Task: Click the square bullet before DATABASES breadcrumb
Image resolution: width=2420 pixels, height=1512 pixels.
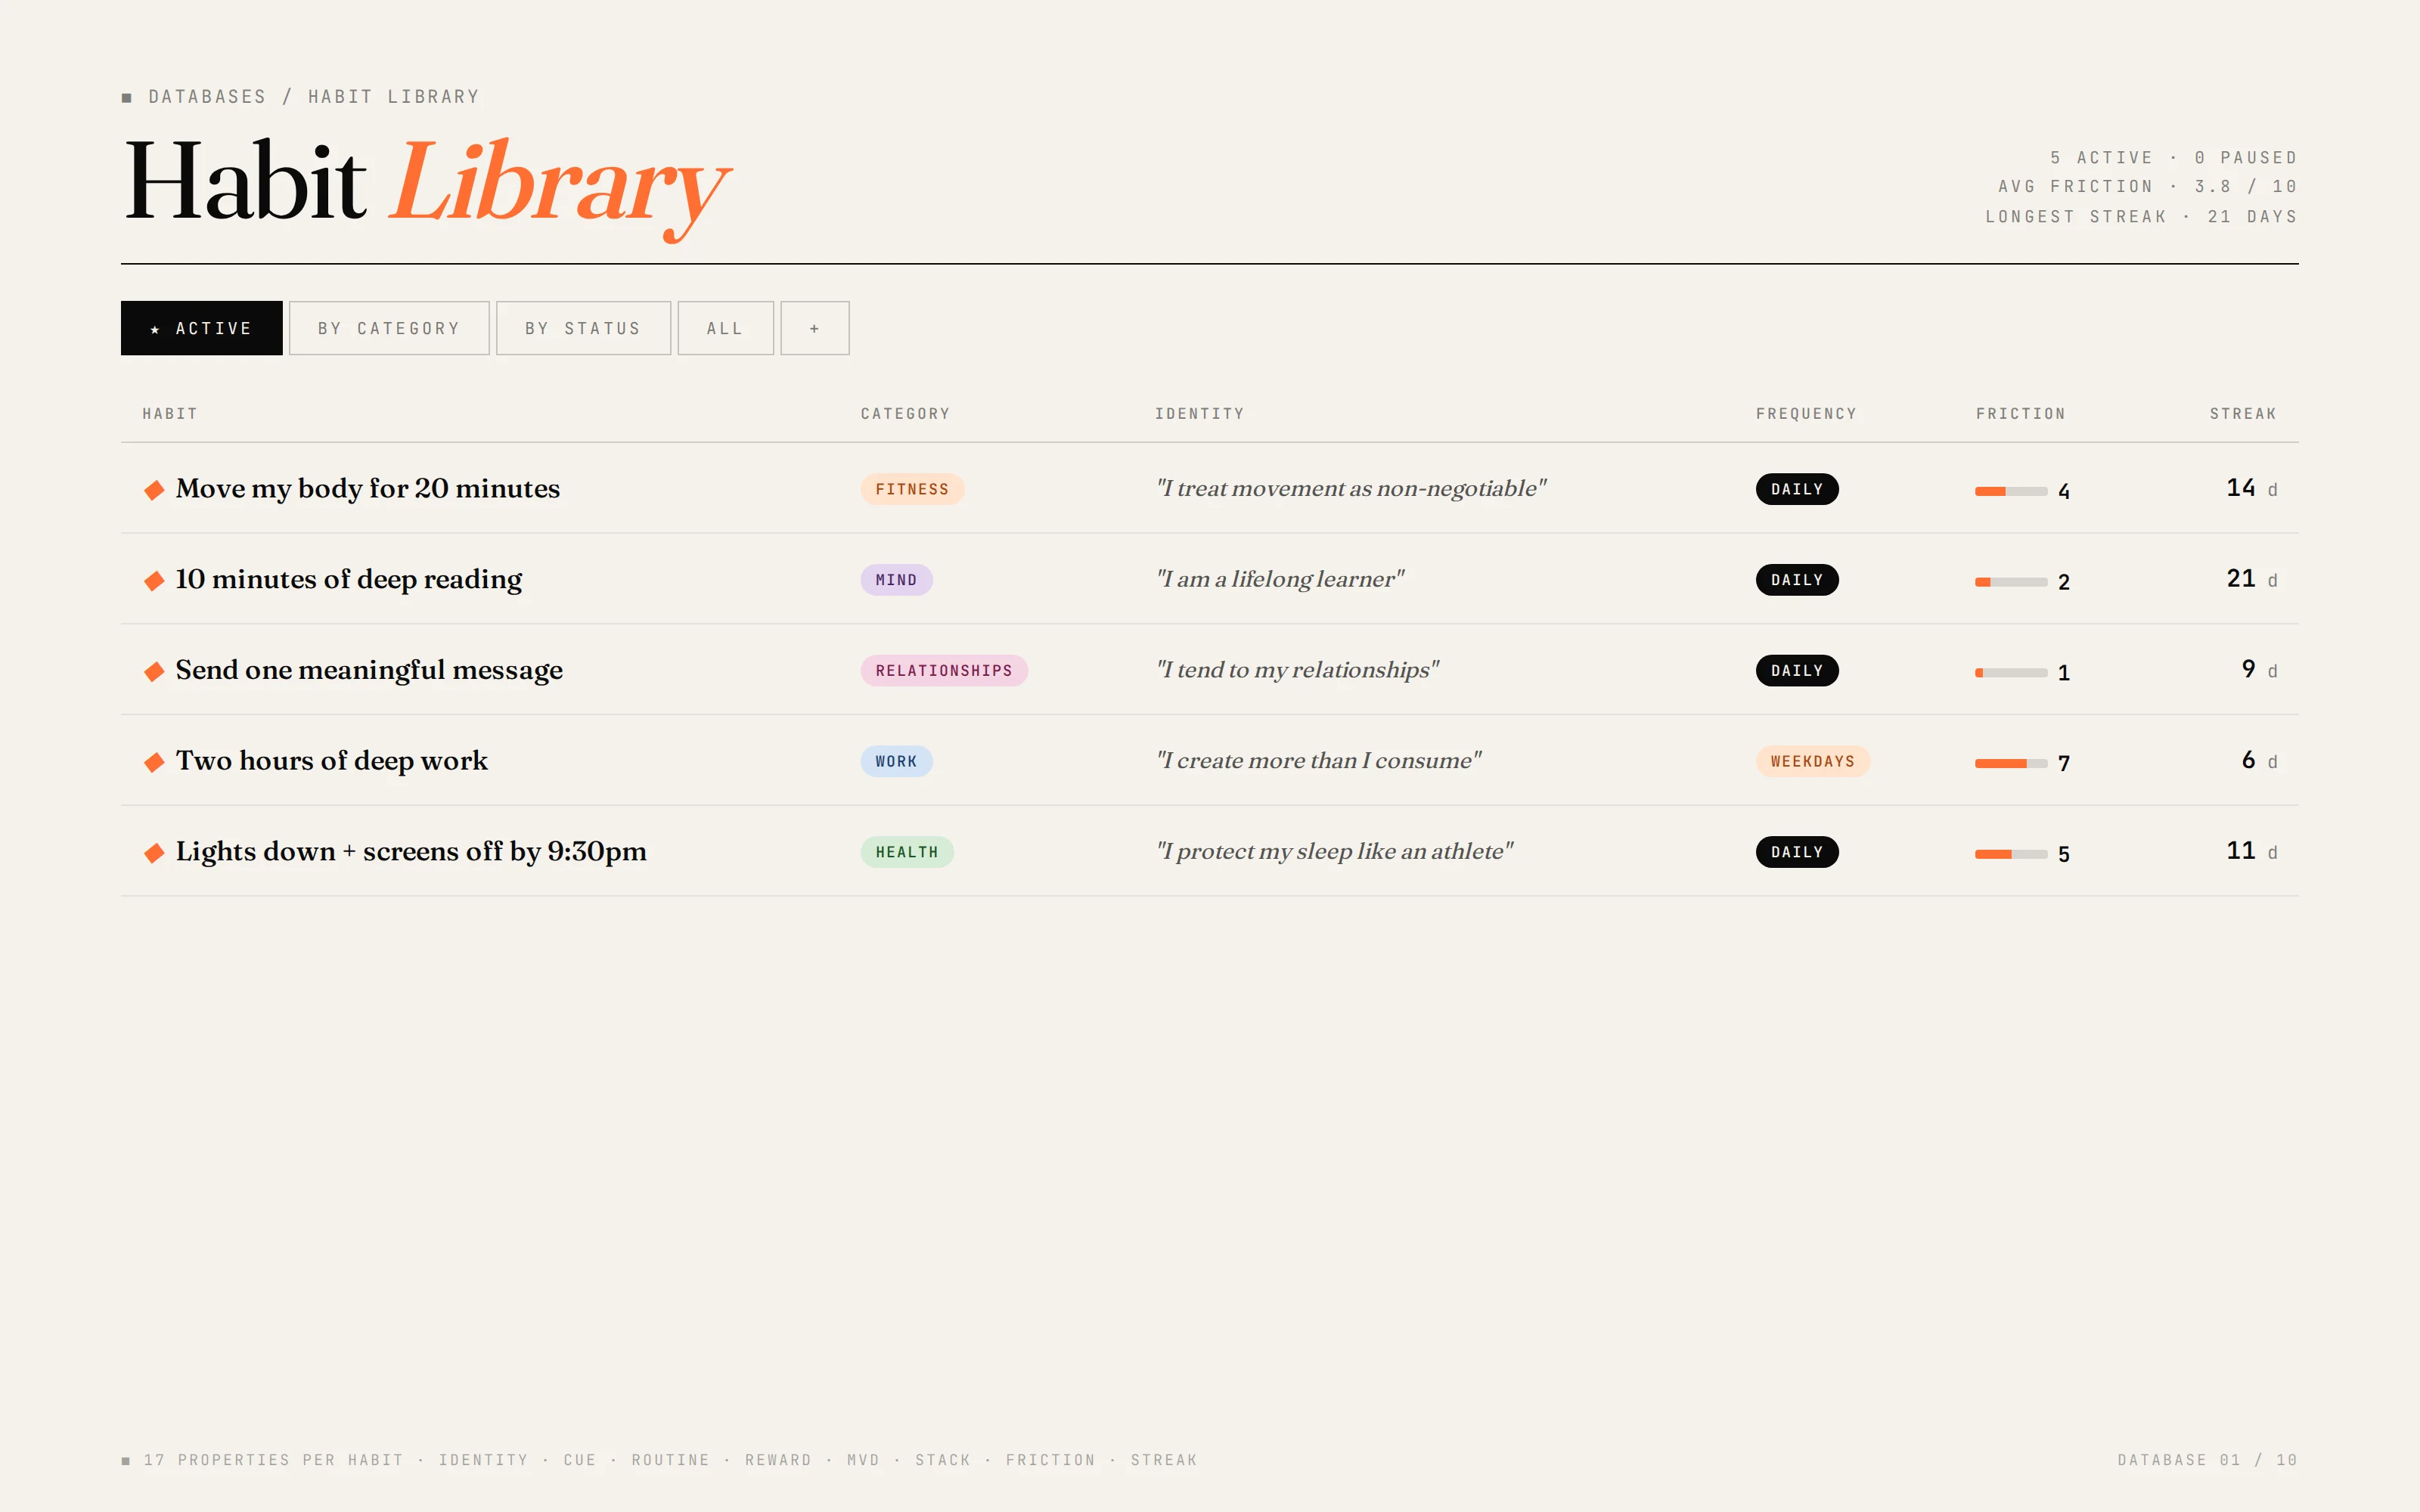Action: tap(127, 98)
